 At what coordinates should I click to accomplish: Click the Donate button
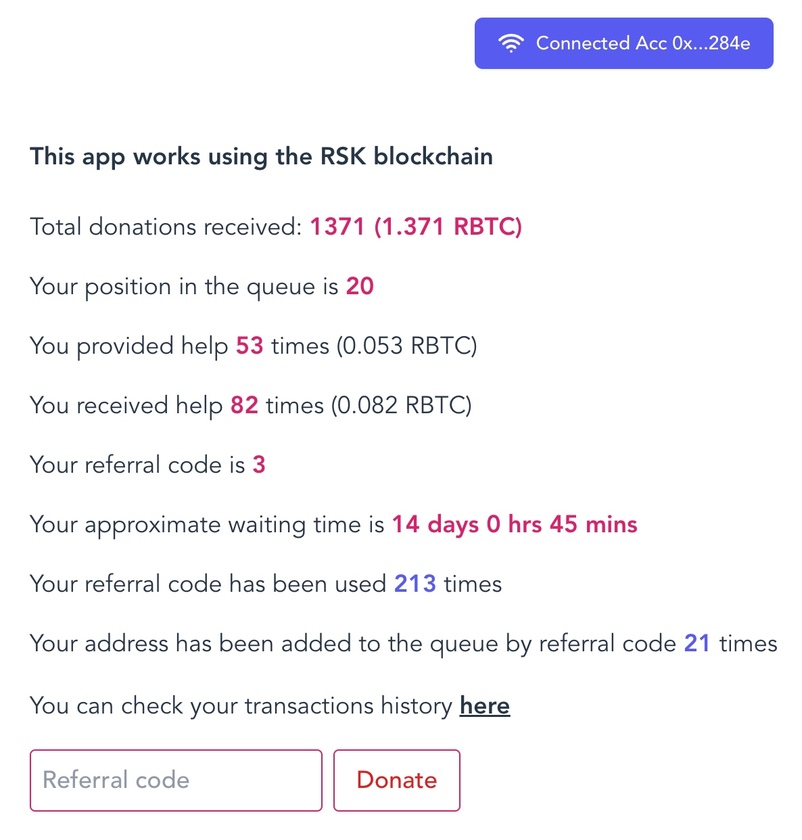[396, 780]
